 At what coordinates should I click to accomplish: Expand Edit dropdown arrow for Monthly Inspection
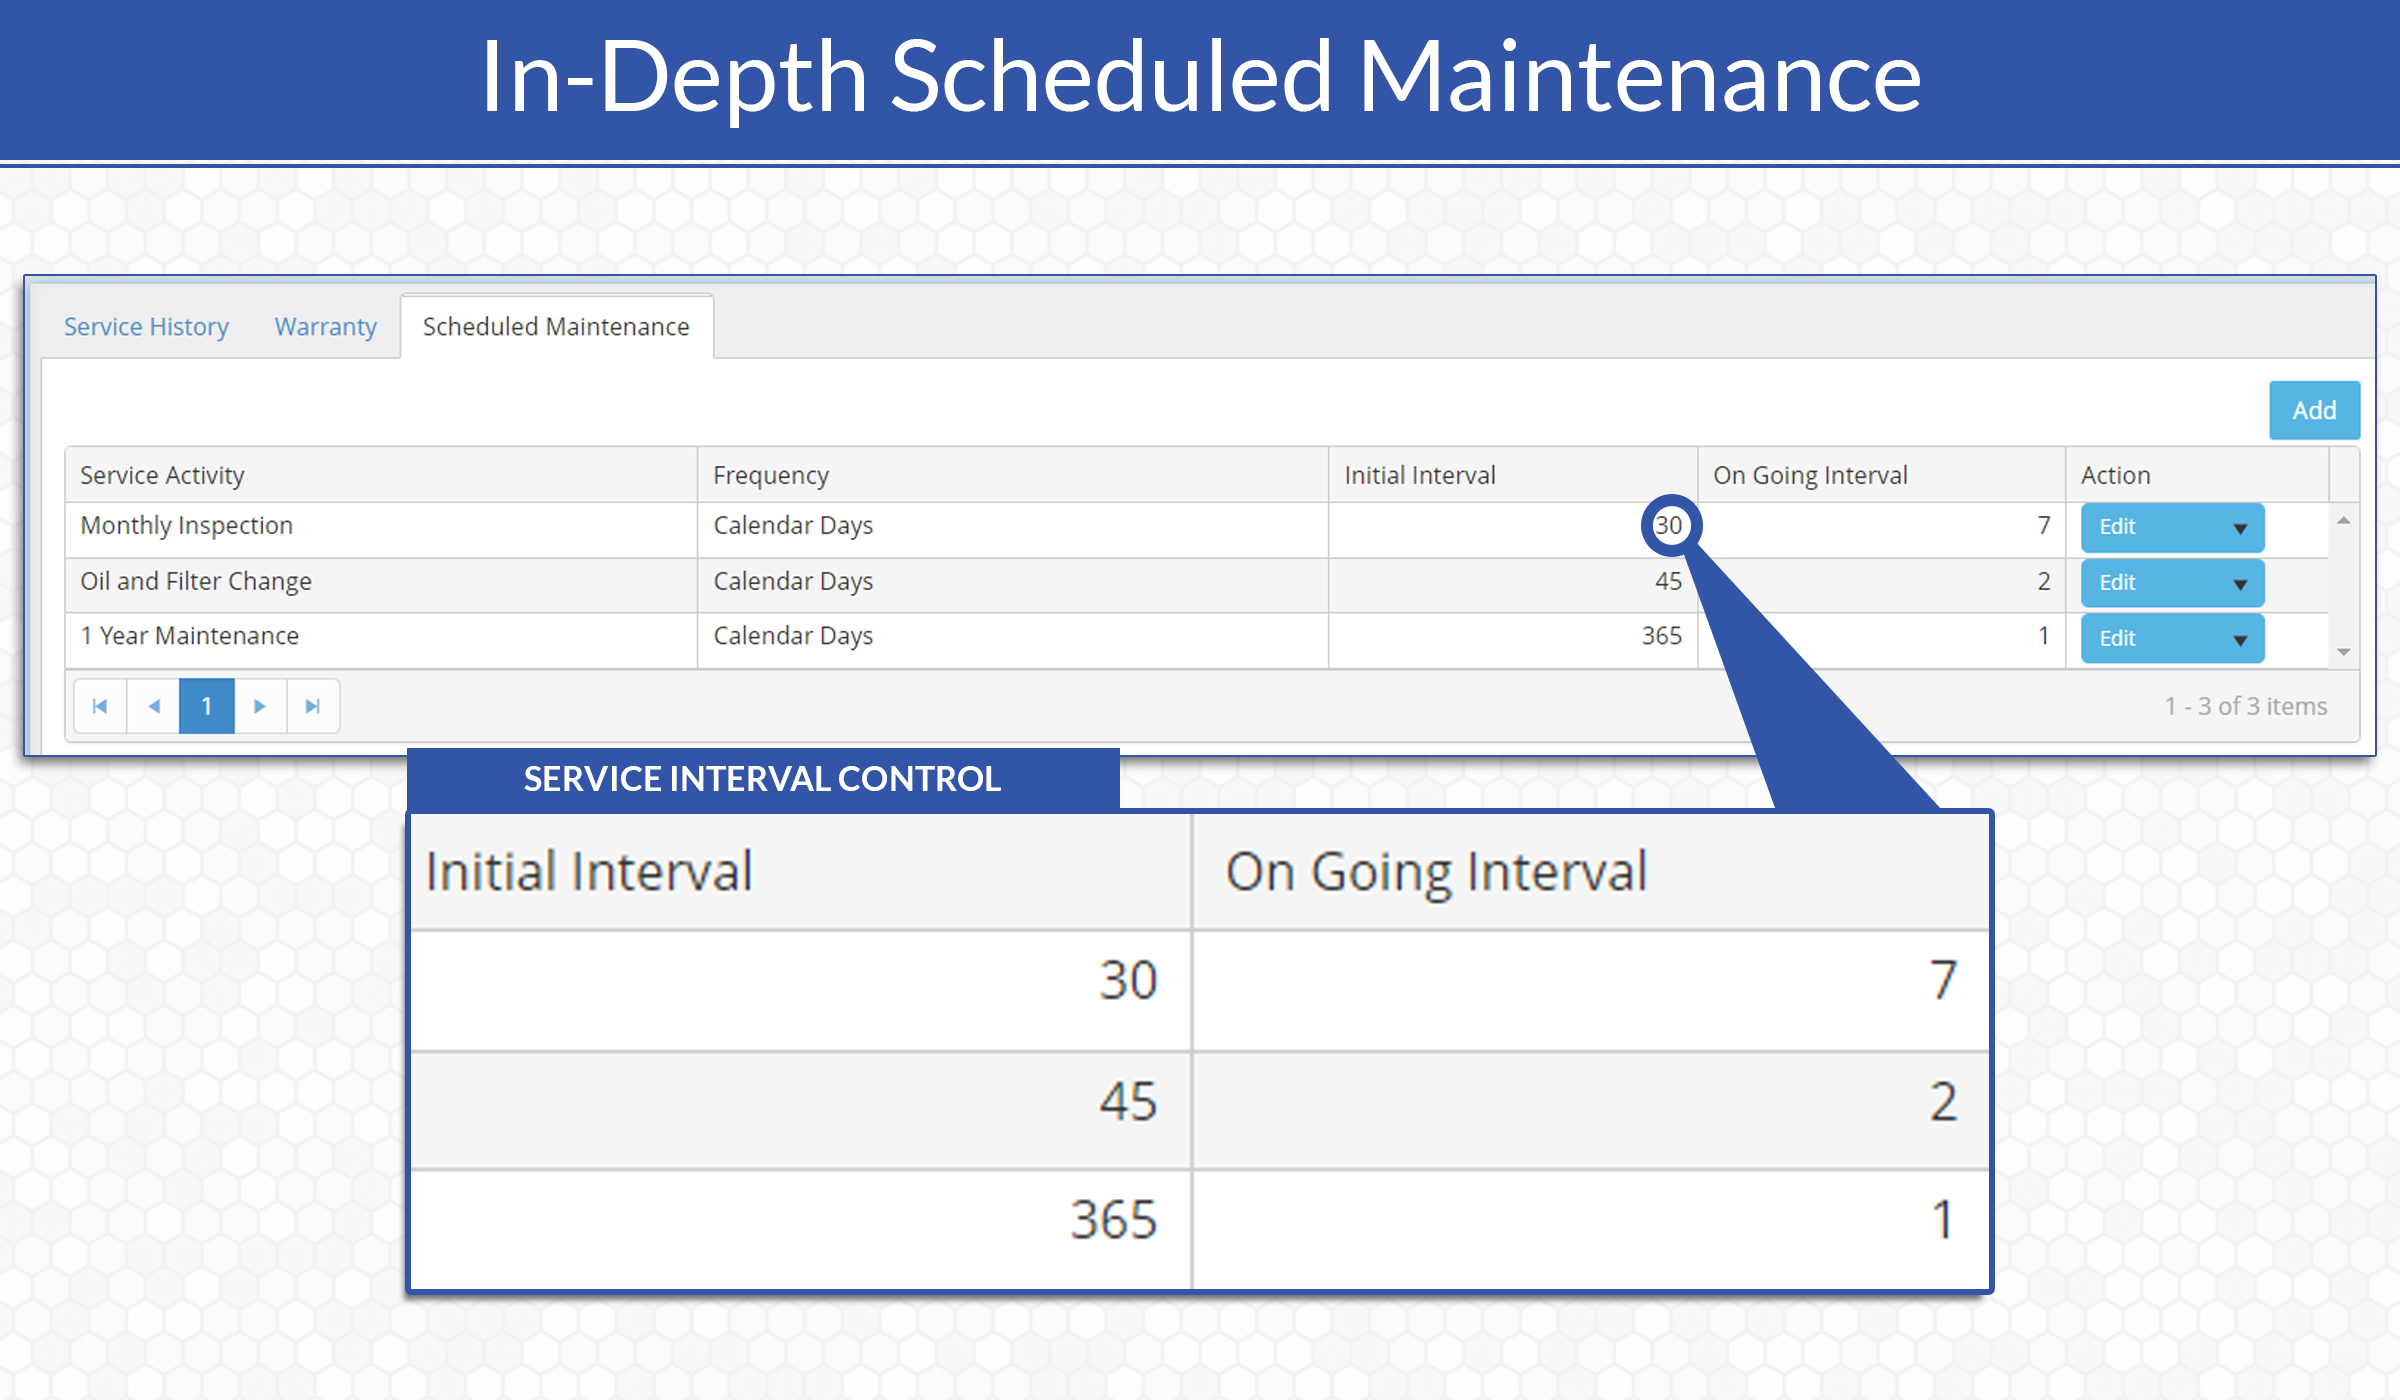(2240, 528)
